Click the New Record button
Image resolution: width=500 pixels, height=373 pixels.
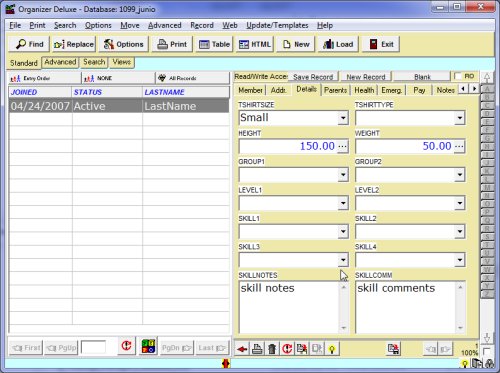(366, 77)
